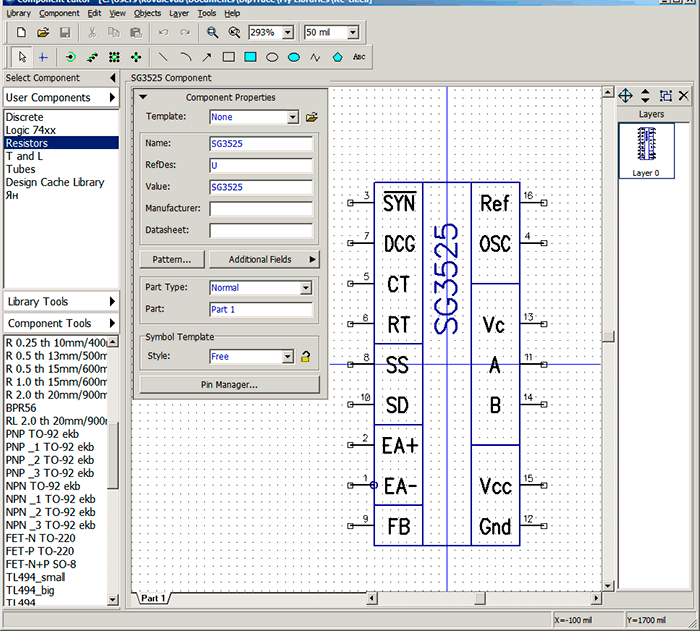
Task: Open the Layer menu
Action: 179,13
